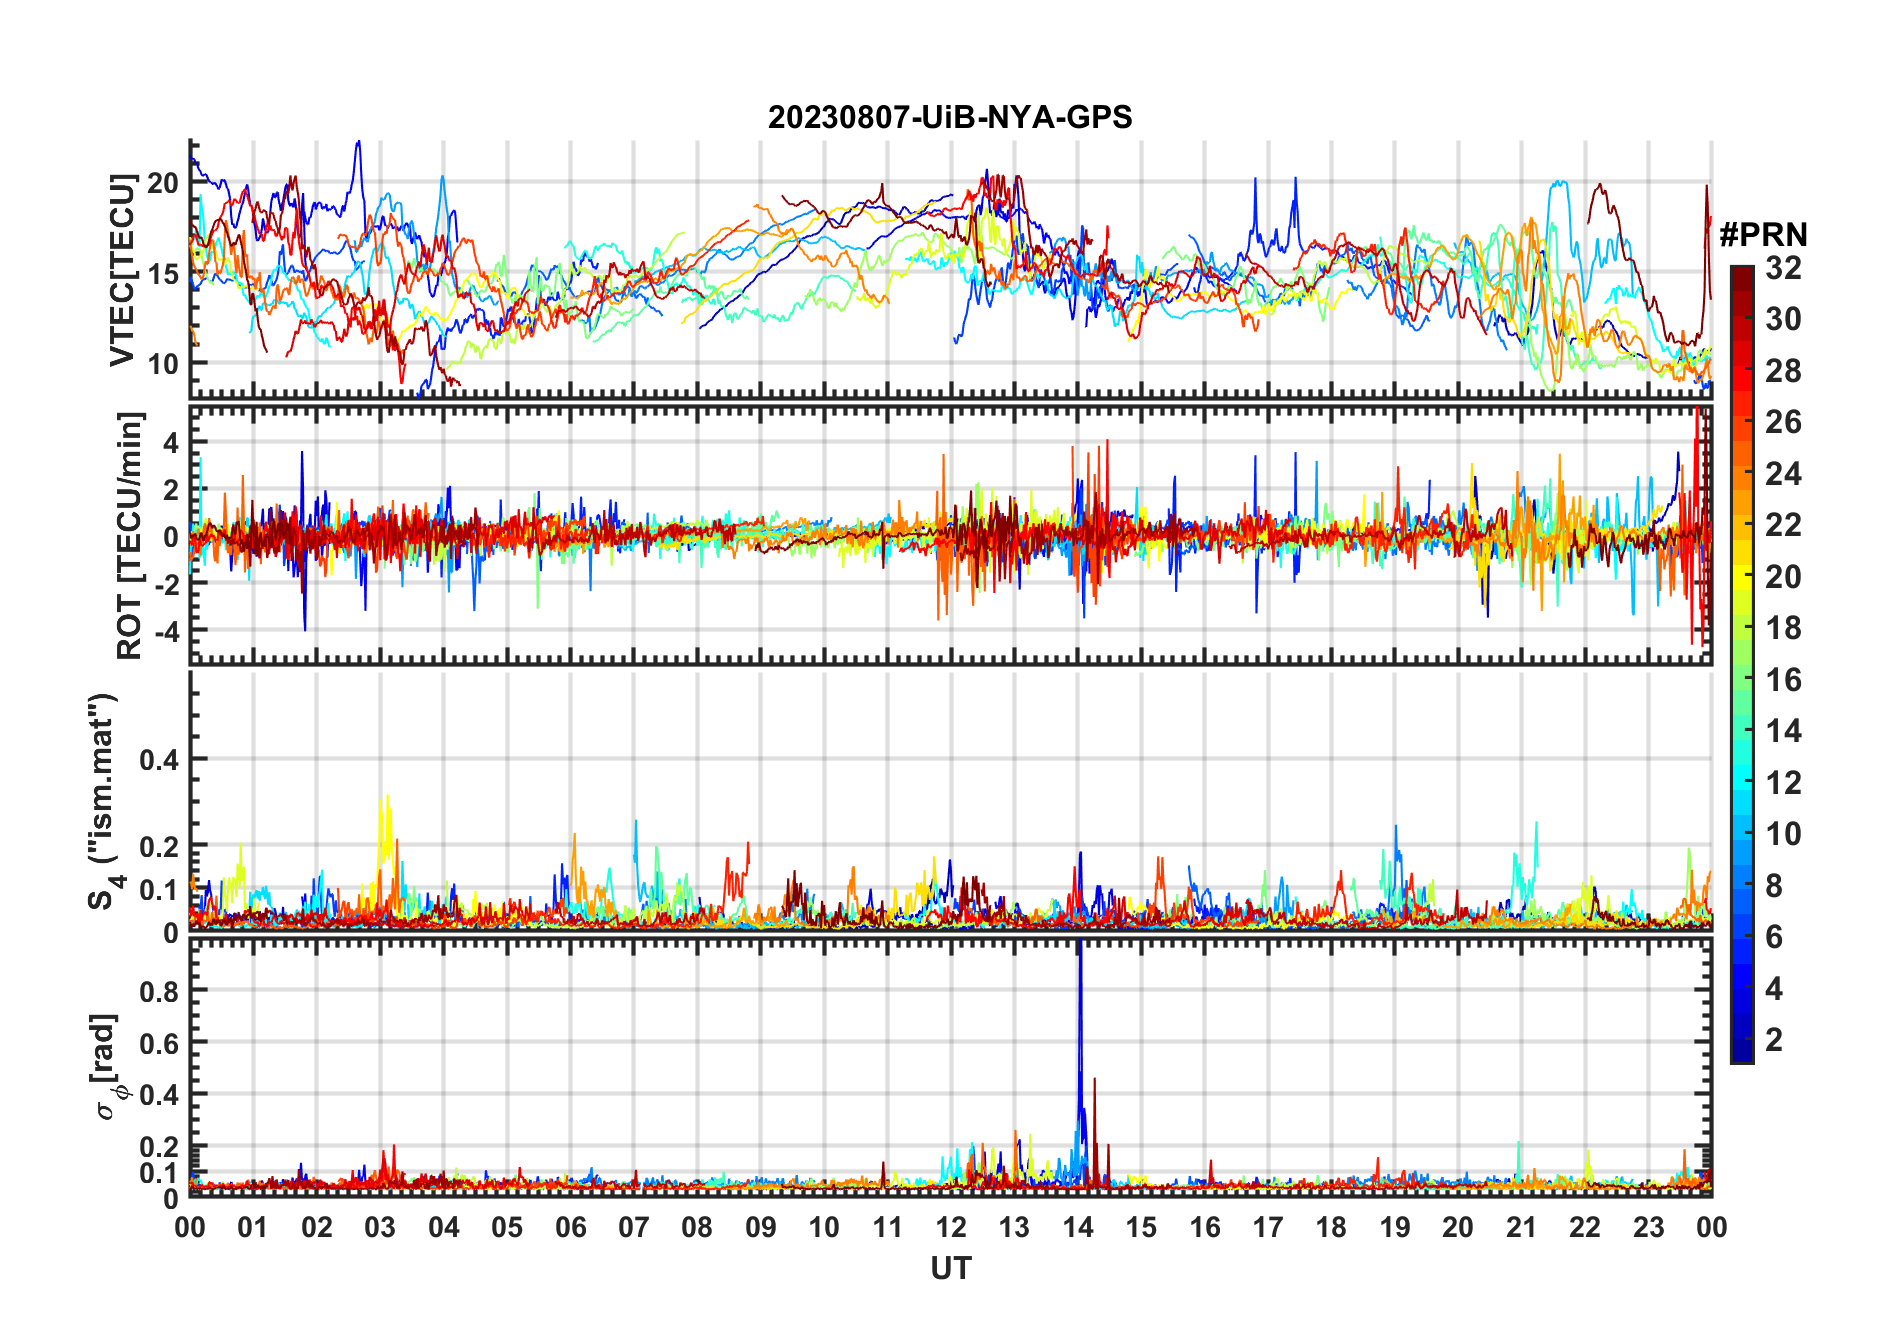Click colorbar tick label 24
The height and width of the screenshot is (1330, 1902).
[1783, 473]
